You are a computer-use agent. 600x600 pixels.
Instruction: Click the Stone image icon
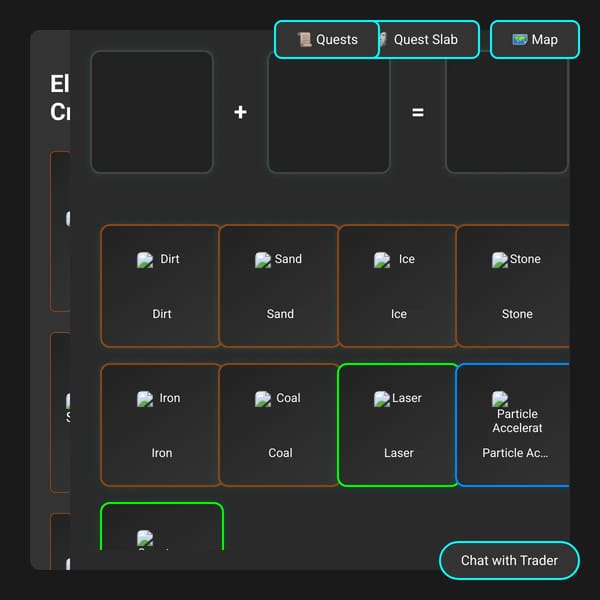pos(500,260)
